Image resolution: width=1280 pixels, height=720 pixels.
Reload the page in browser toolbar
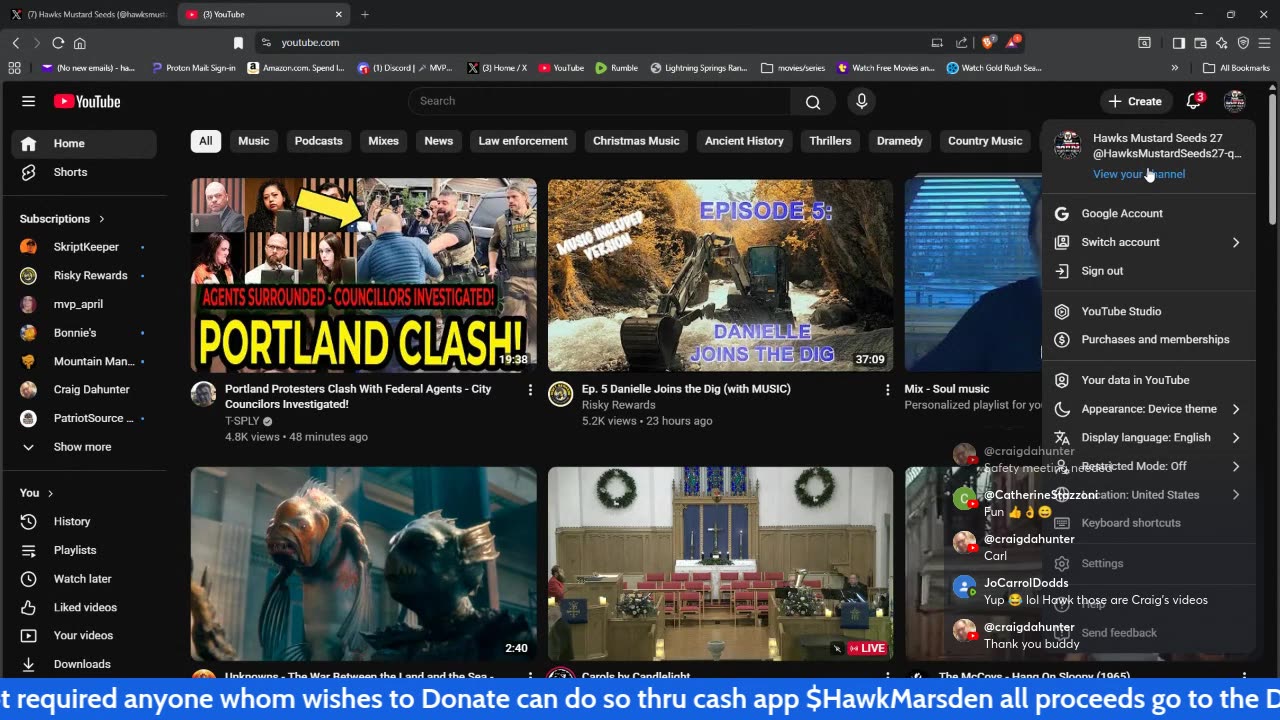[58, 43]
